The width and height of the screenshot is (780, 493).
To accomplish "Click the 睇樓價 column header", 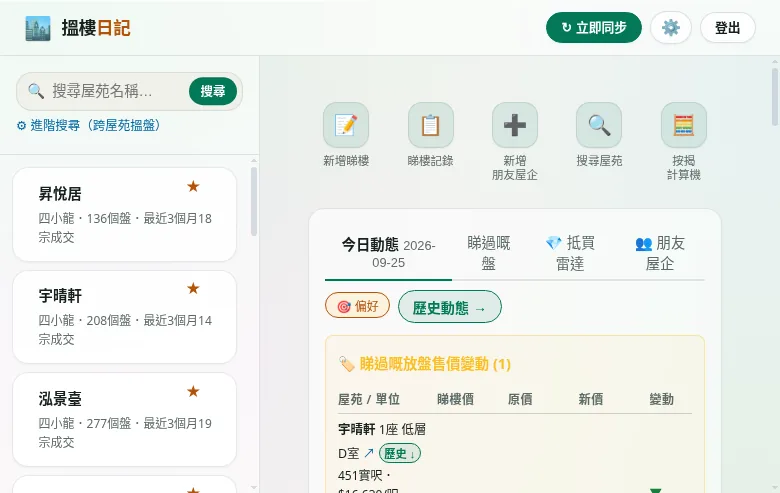I will (455, 399).
